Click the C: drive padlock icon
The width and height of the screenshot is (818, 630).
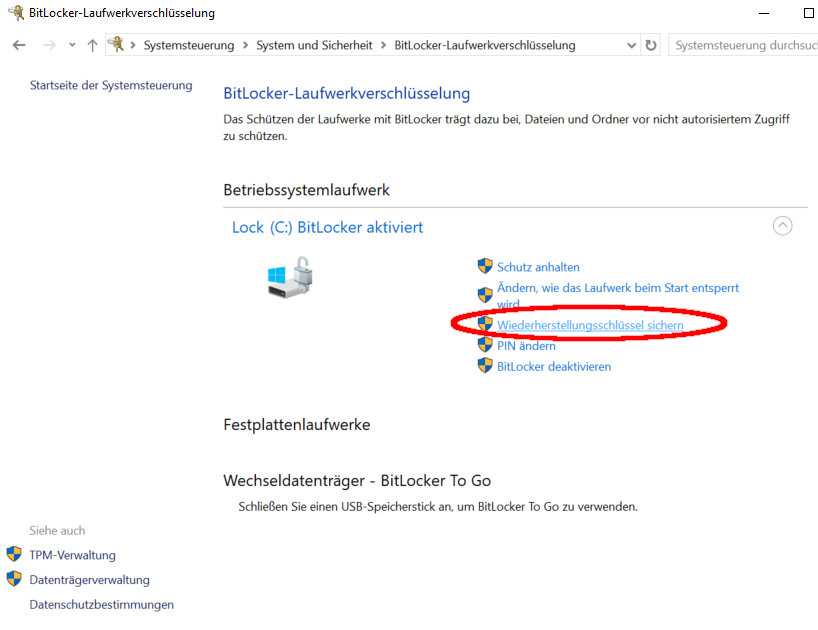coord(290,277)
